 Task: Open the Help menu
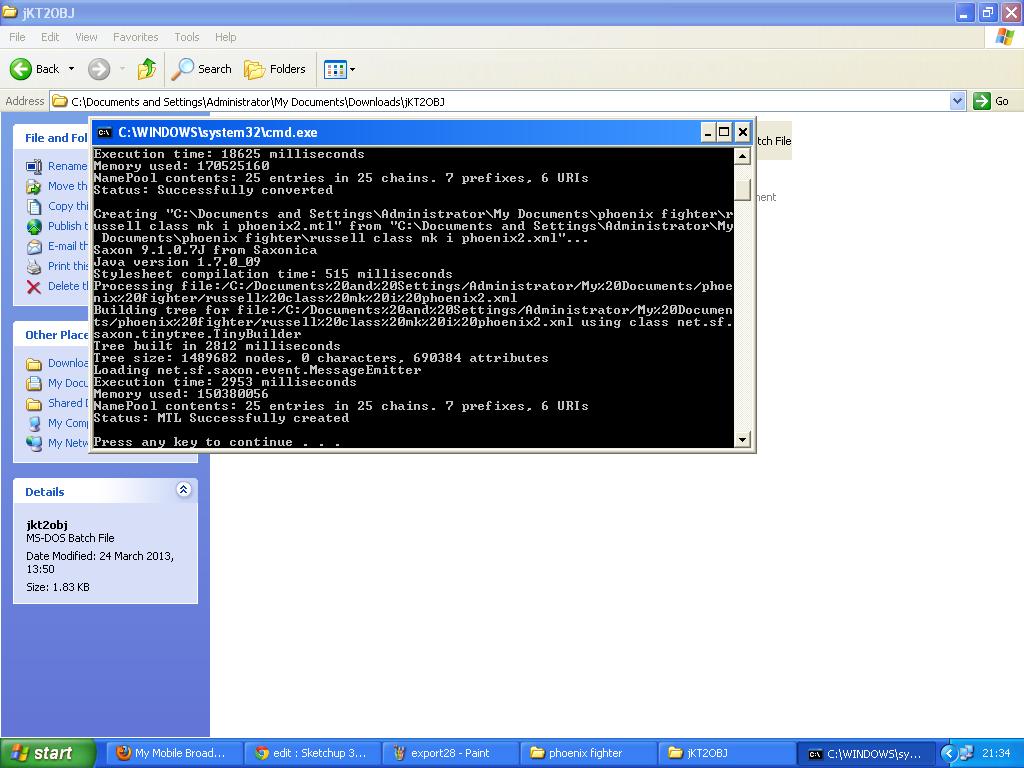point(225,37)
